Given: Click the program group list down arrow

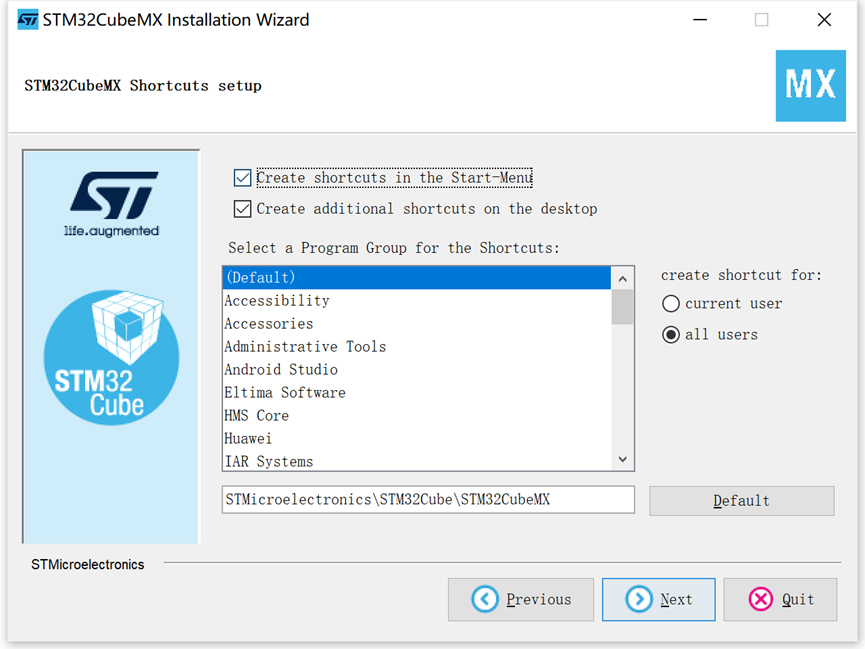Looking at the screenshot, I should tap(623, 459).
